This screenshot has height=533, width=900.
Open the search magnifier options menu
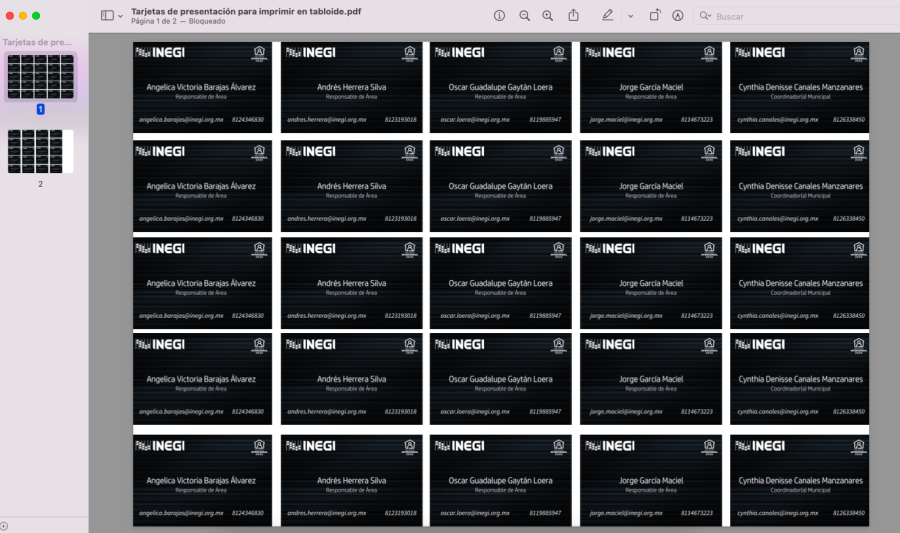click(x=706, y=16)
